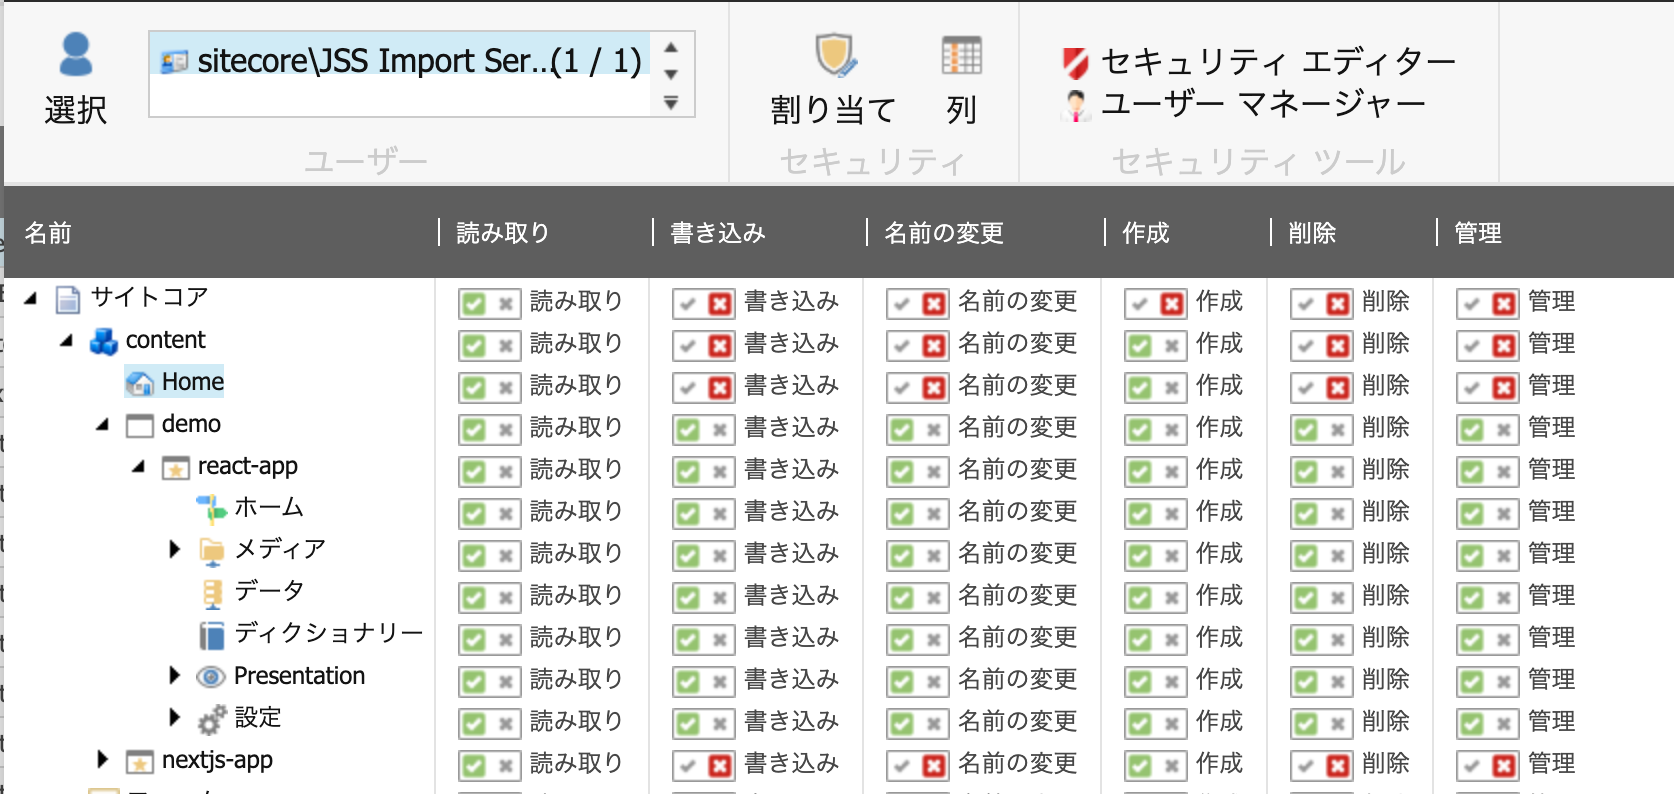Screen dimensions: 1674x794
Task: Collapse the サイトコア tree node
Action: click(31, 298)
